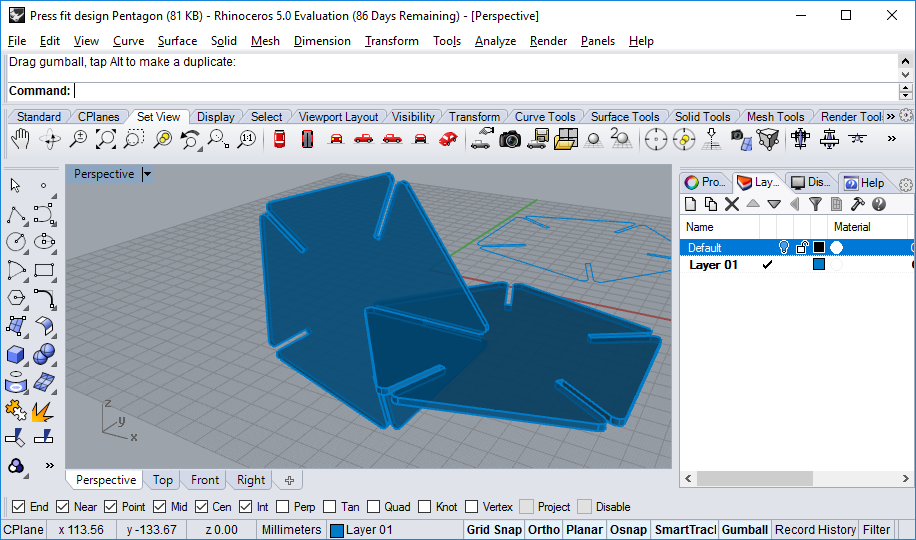
Task: Click the New Sublayer icon
Action: click(711, 203)
